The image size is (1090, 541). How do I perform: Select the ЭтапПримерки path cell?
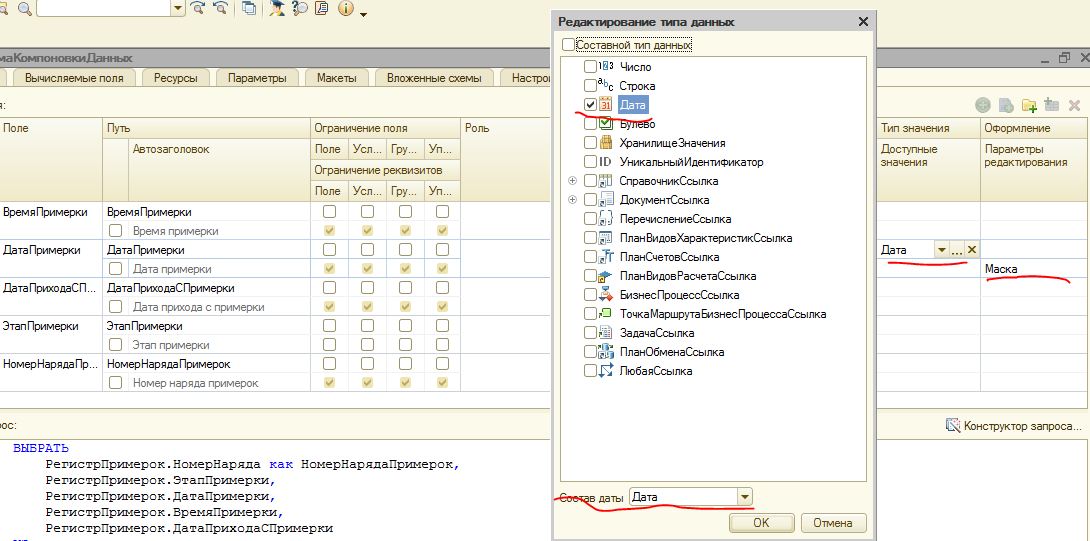tap(206, 325)
